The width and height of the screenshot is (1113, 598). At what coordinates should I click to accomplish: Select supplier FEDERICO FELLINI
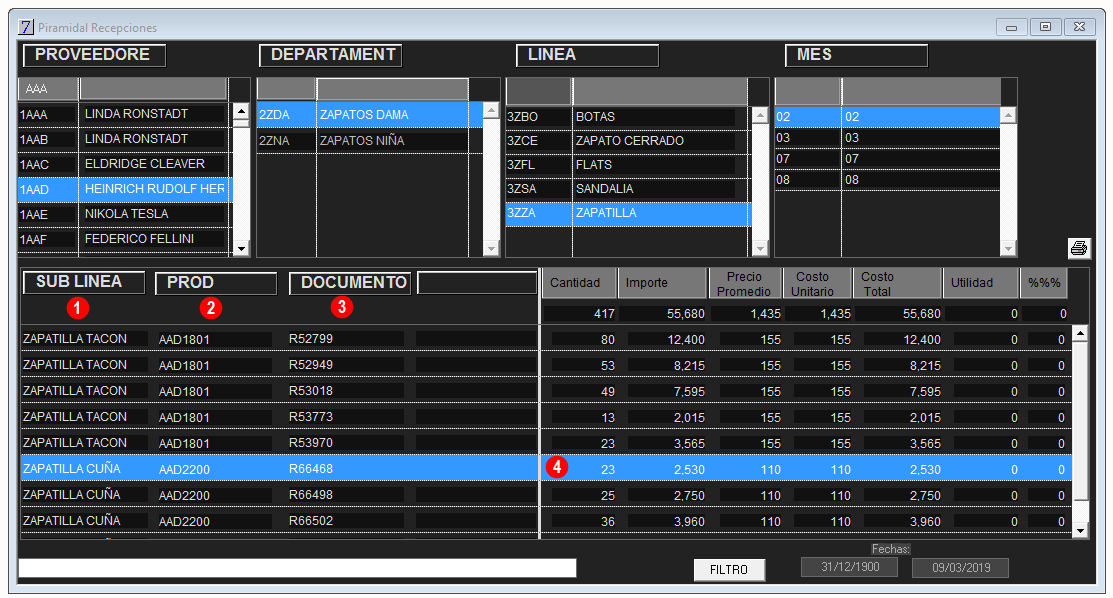click(124, 239)
